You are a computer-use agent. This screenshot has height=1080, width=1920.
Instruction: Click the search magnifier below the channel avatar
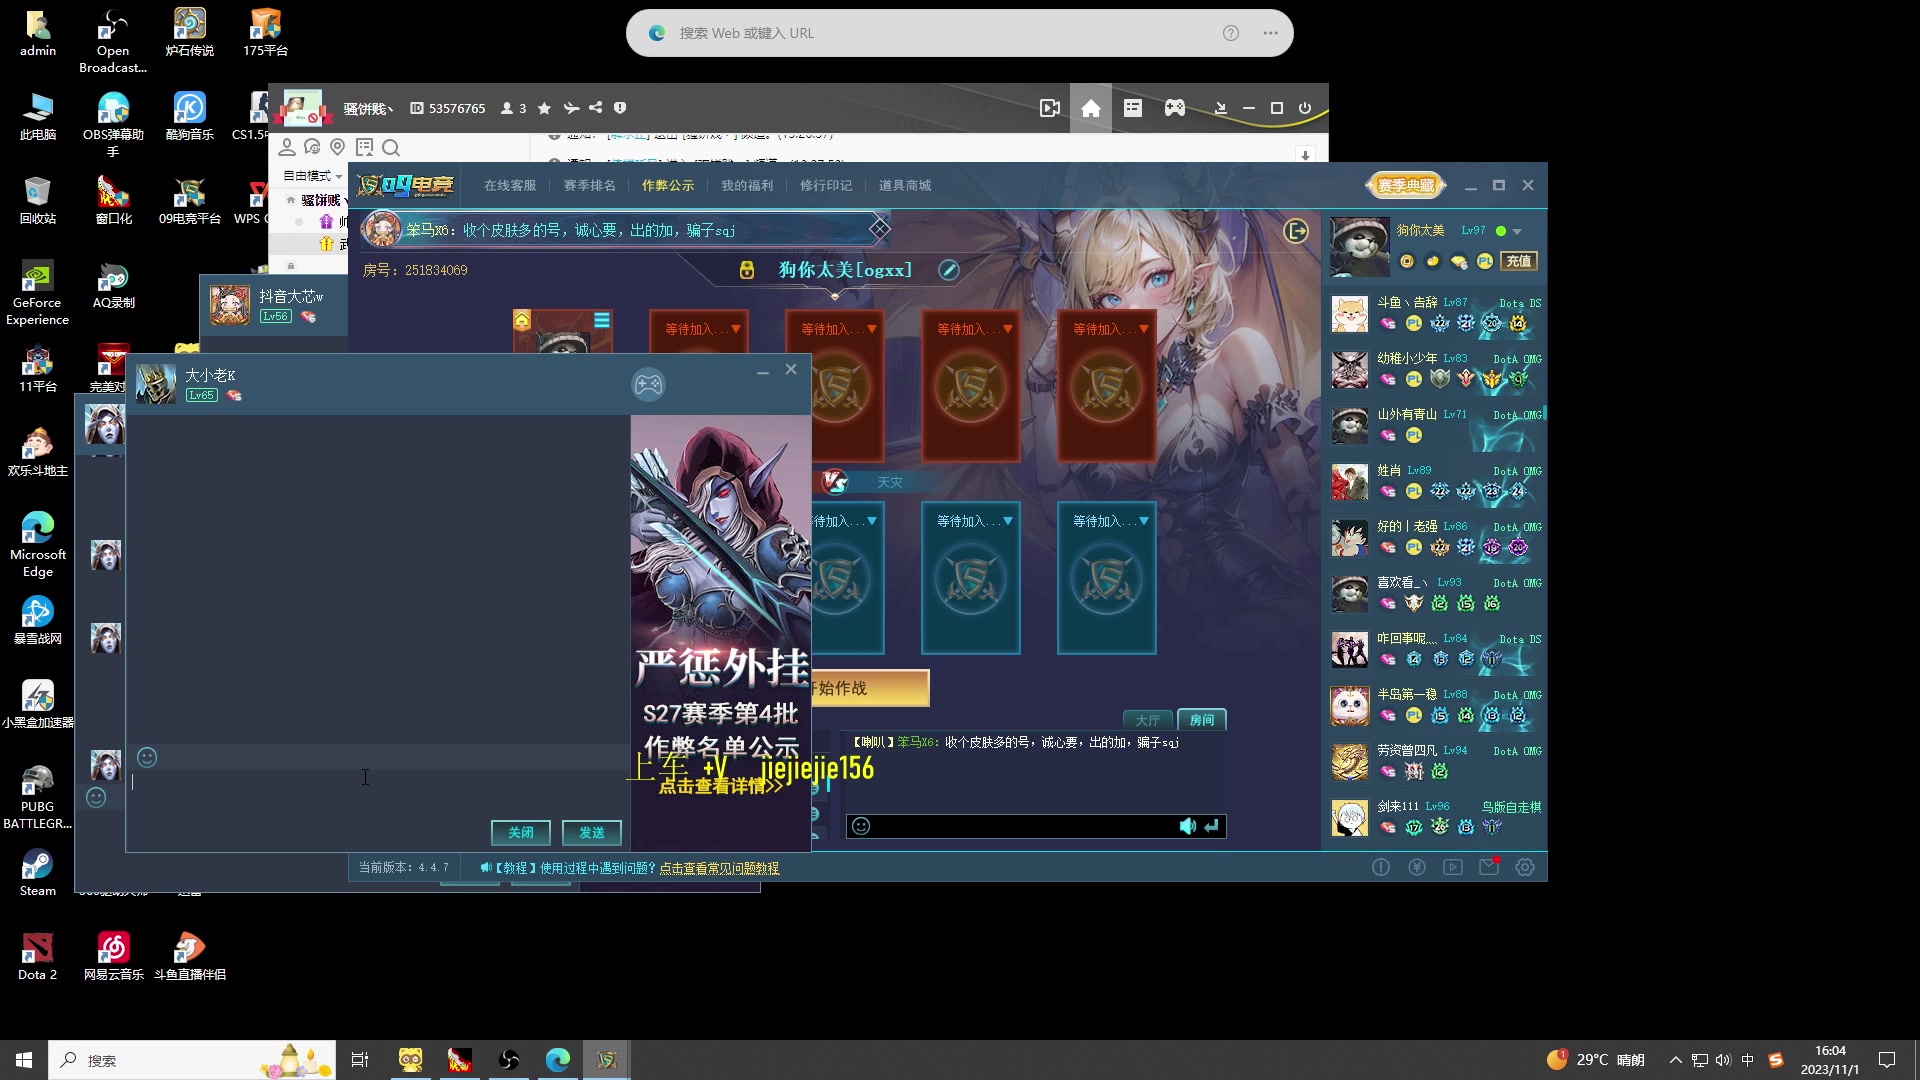[x=391, y=148]
